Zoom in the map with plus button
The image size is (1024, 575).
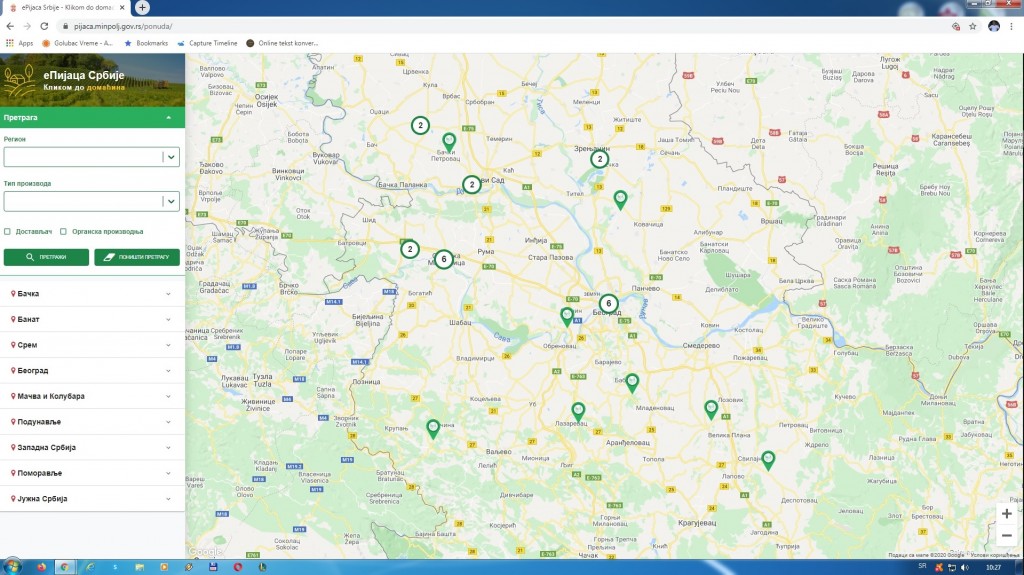(1006, 514)
